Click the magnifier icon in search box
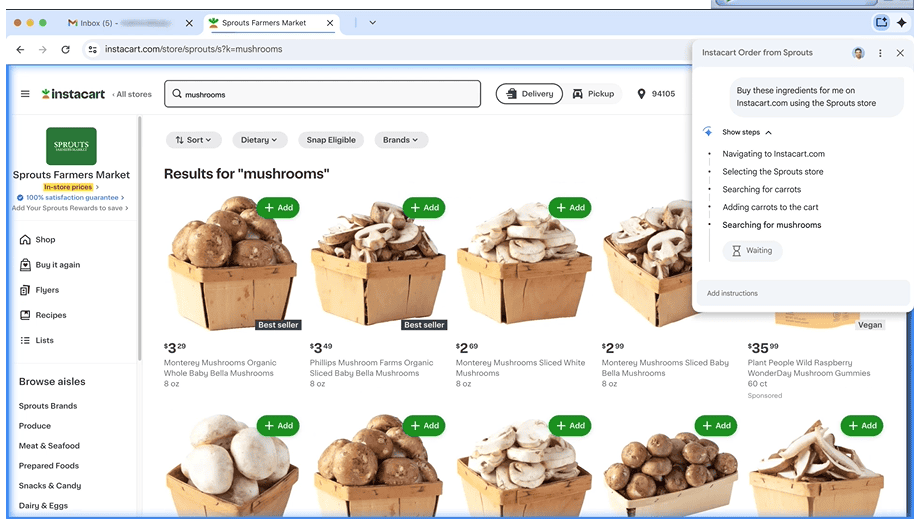Image resolution: width=918 pixels, height=530 pixels. click(177, 94)
